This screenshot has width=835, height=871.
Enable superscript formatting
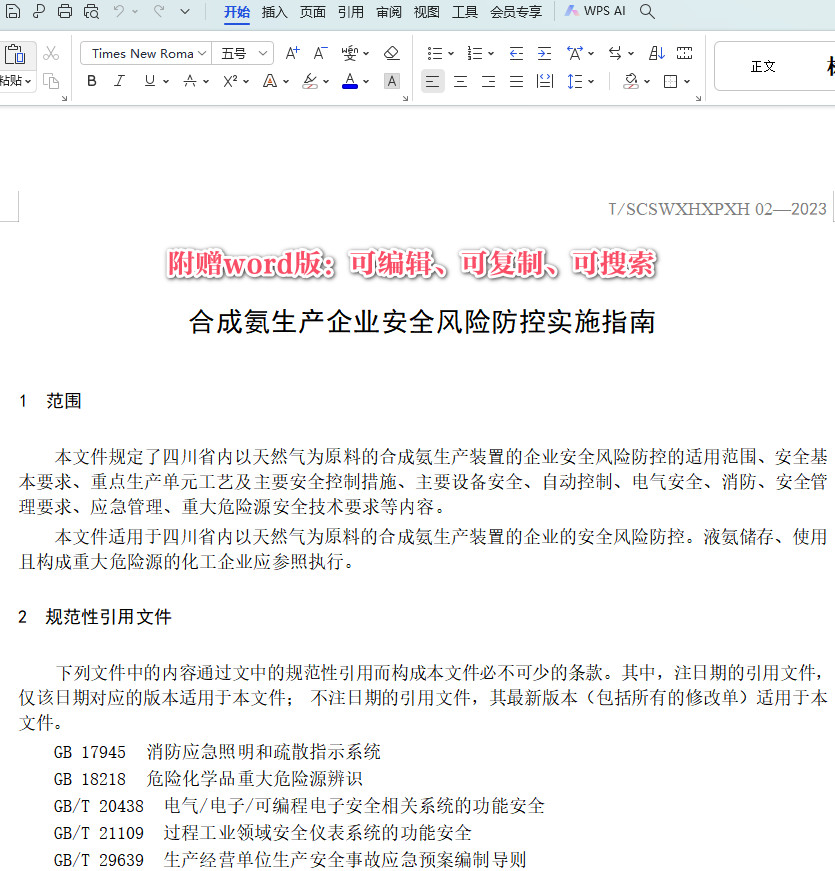(x=229, y=80)
